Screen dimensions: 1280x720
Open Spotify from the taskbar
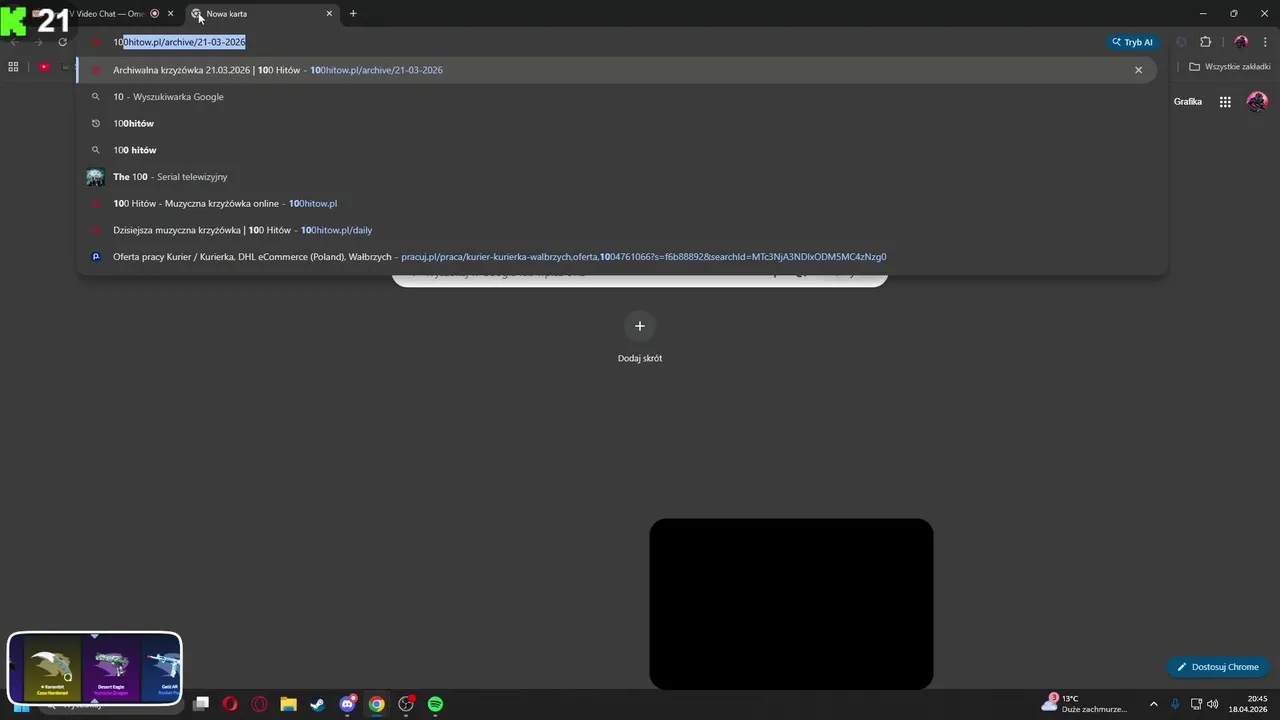coord(435,704)
